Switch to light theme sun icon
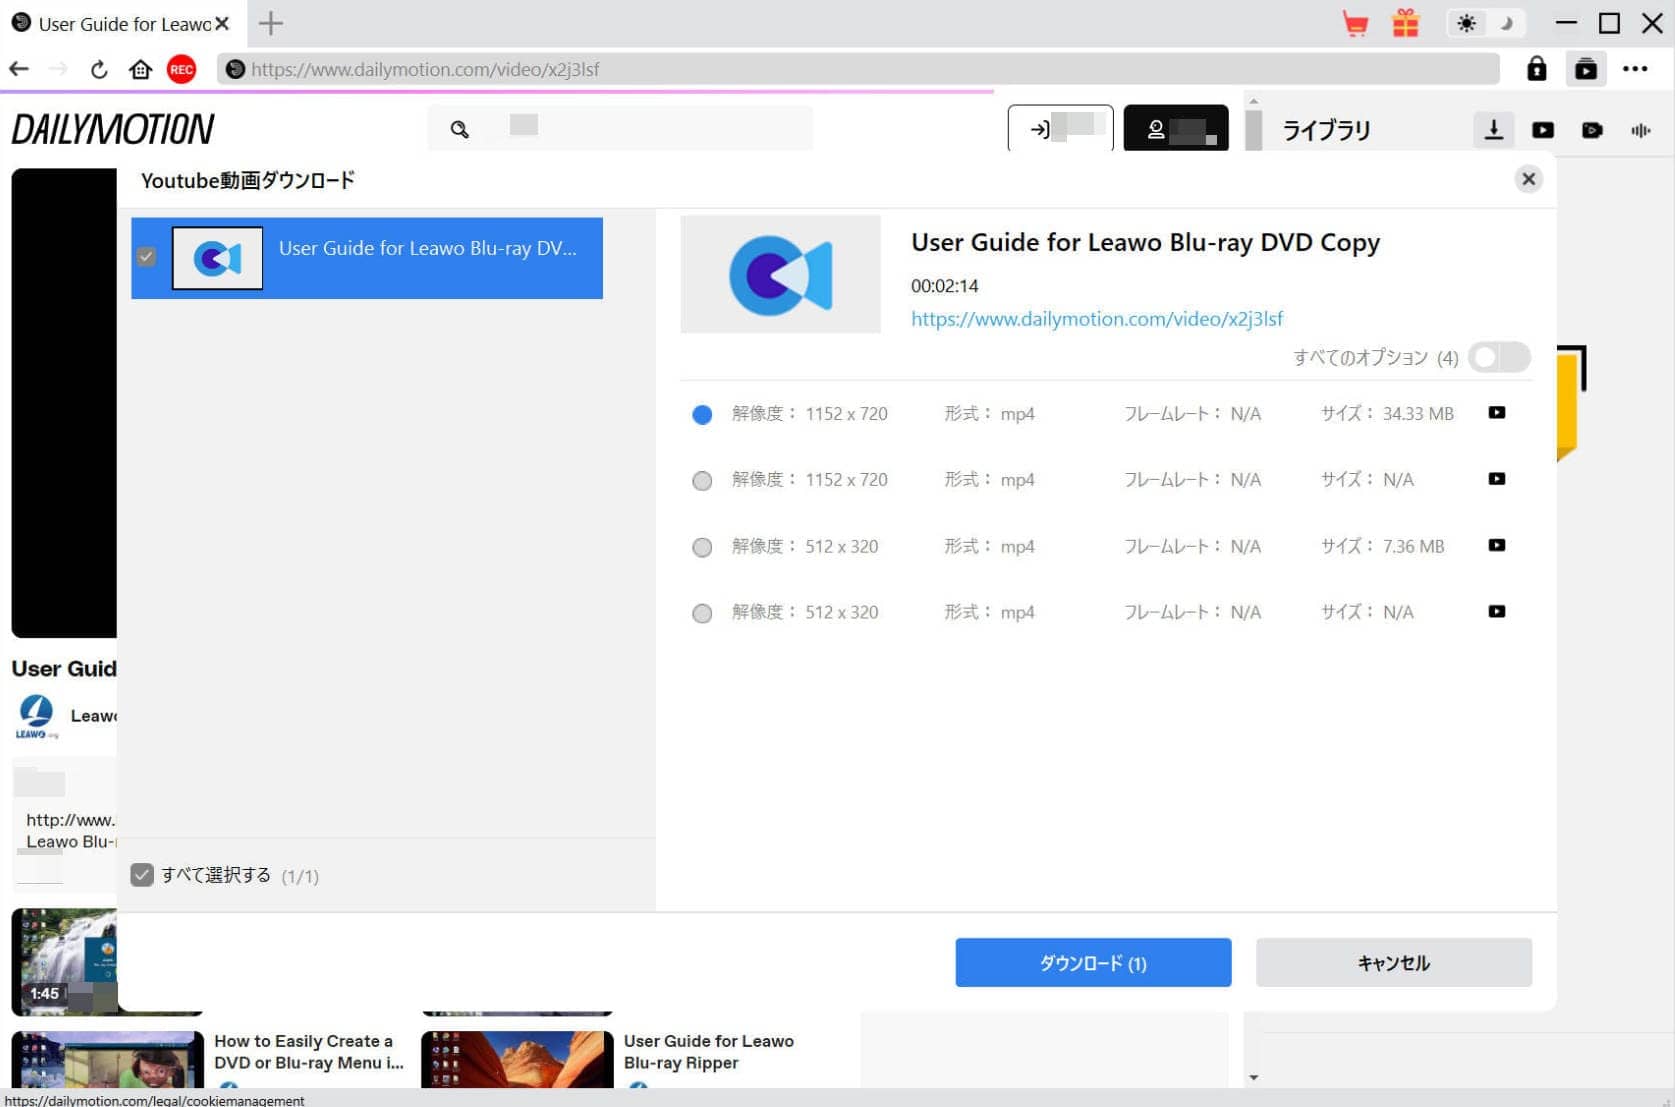The width and height of the screenshot is (1675, 1107). [x=1466, y=23]
